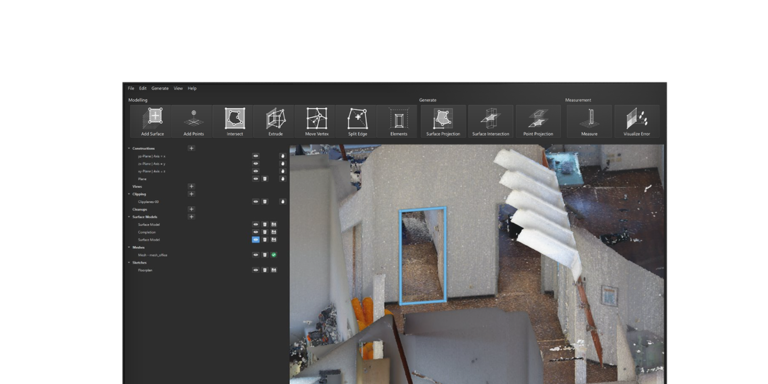The height and width of the screenshot is (384, 768).
Task: Run Surface Intersection generator
Action: (x=490, y=121)
